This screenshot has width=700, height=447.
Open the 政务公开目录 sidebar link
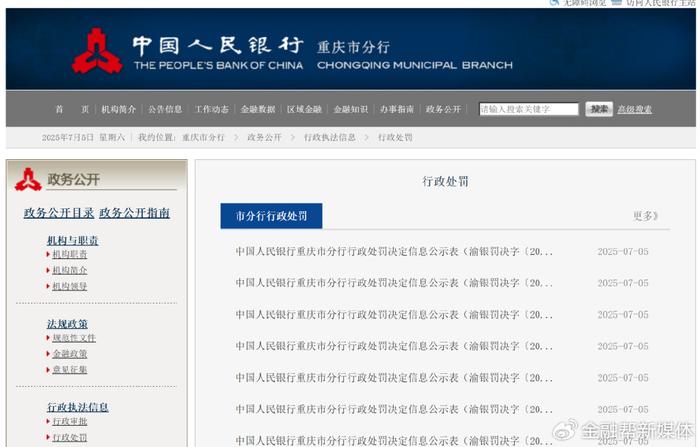tap(59, 213)
